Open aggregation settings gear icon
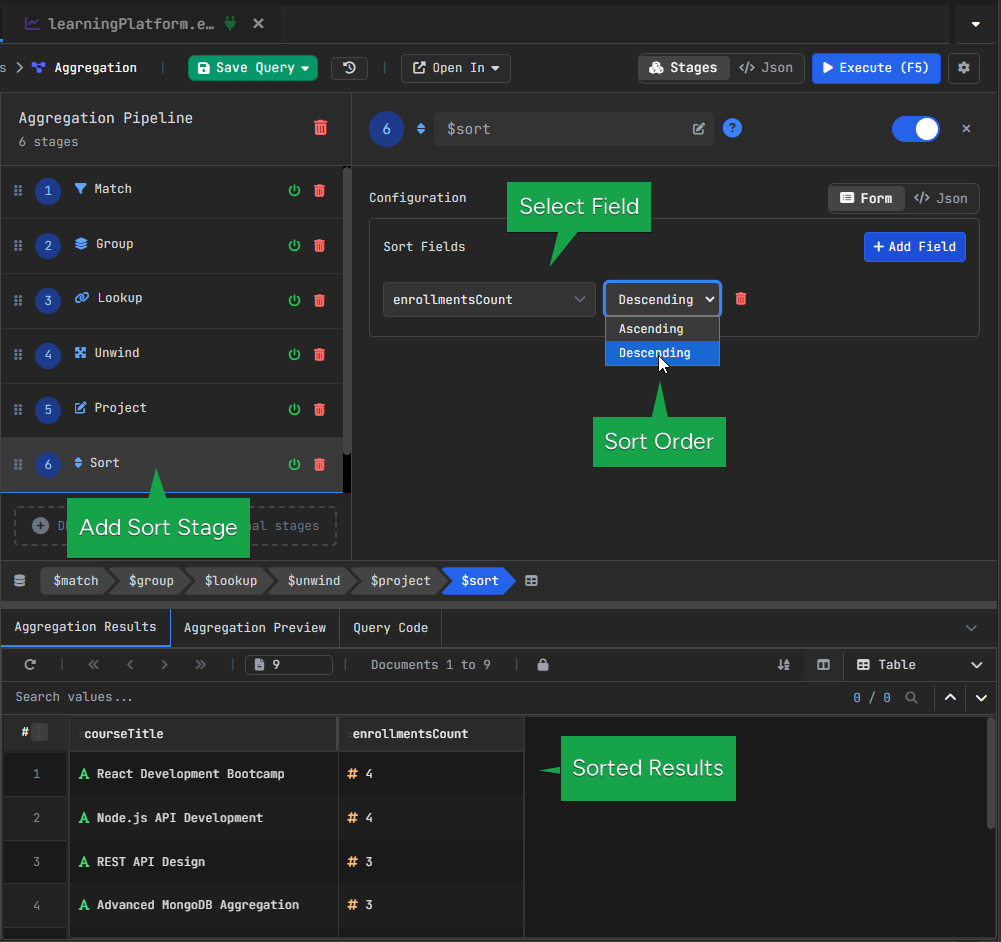This screenshot has height=942, width=1001. (964, 68)
